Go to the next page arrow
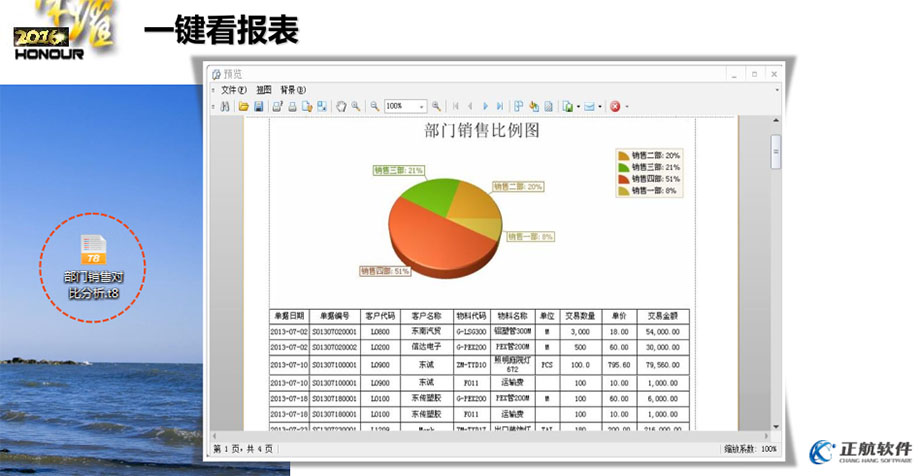 pos(486,106)
